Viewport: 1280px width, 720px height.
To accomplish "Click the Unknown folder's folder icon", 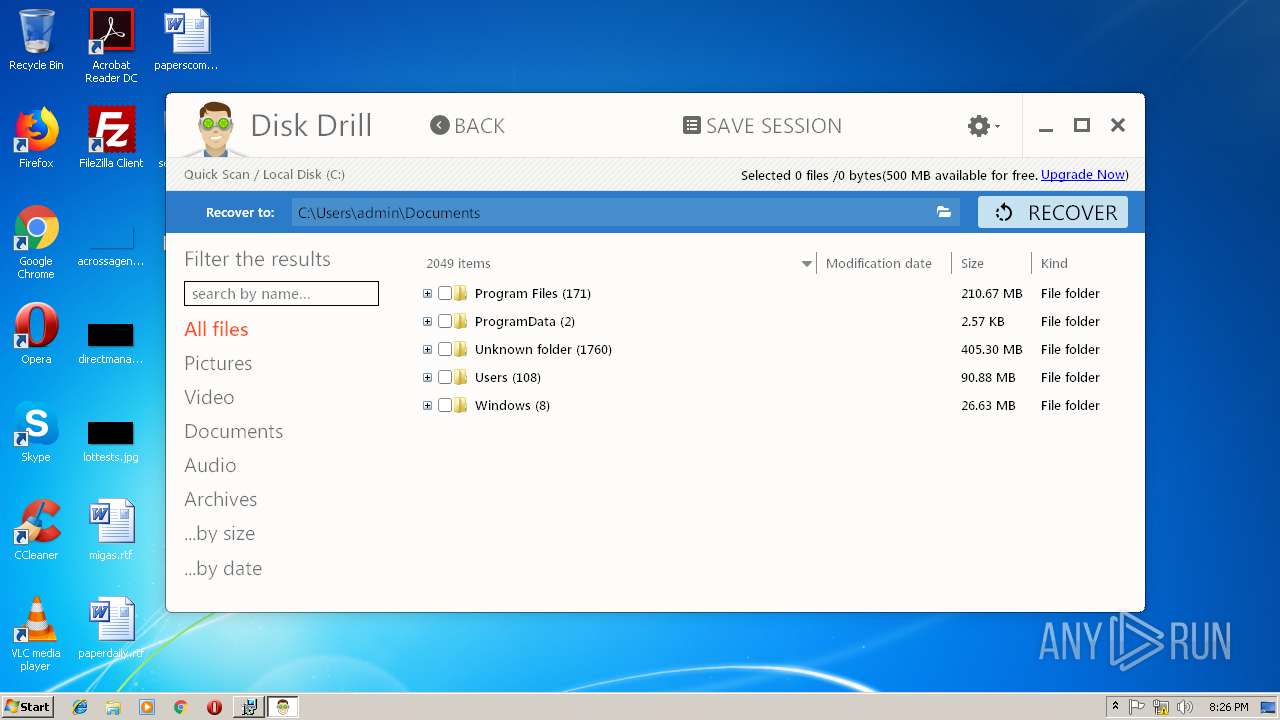I will [x=461, y=349].
